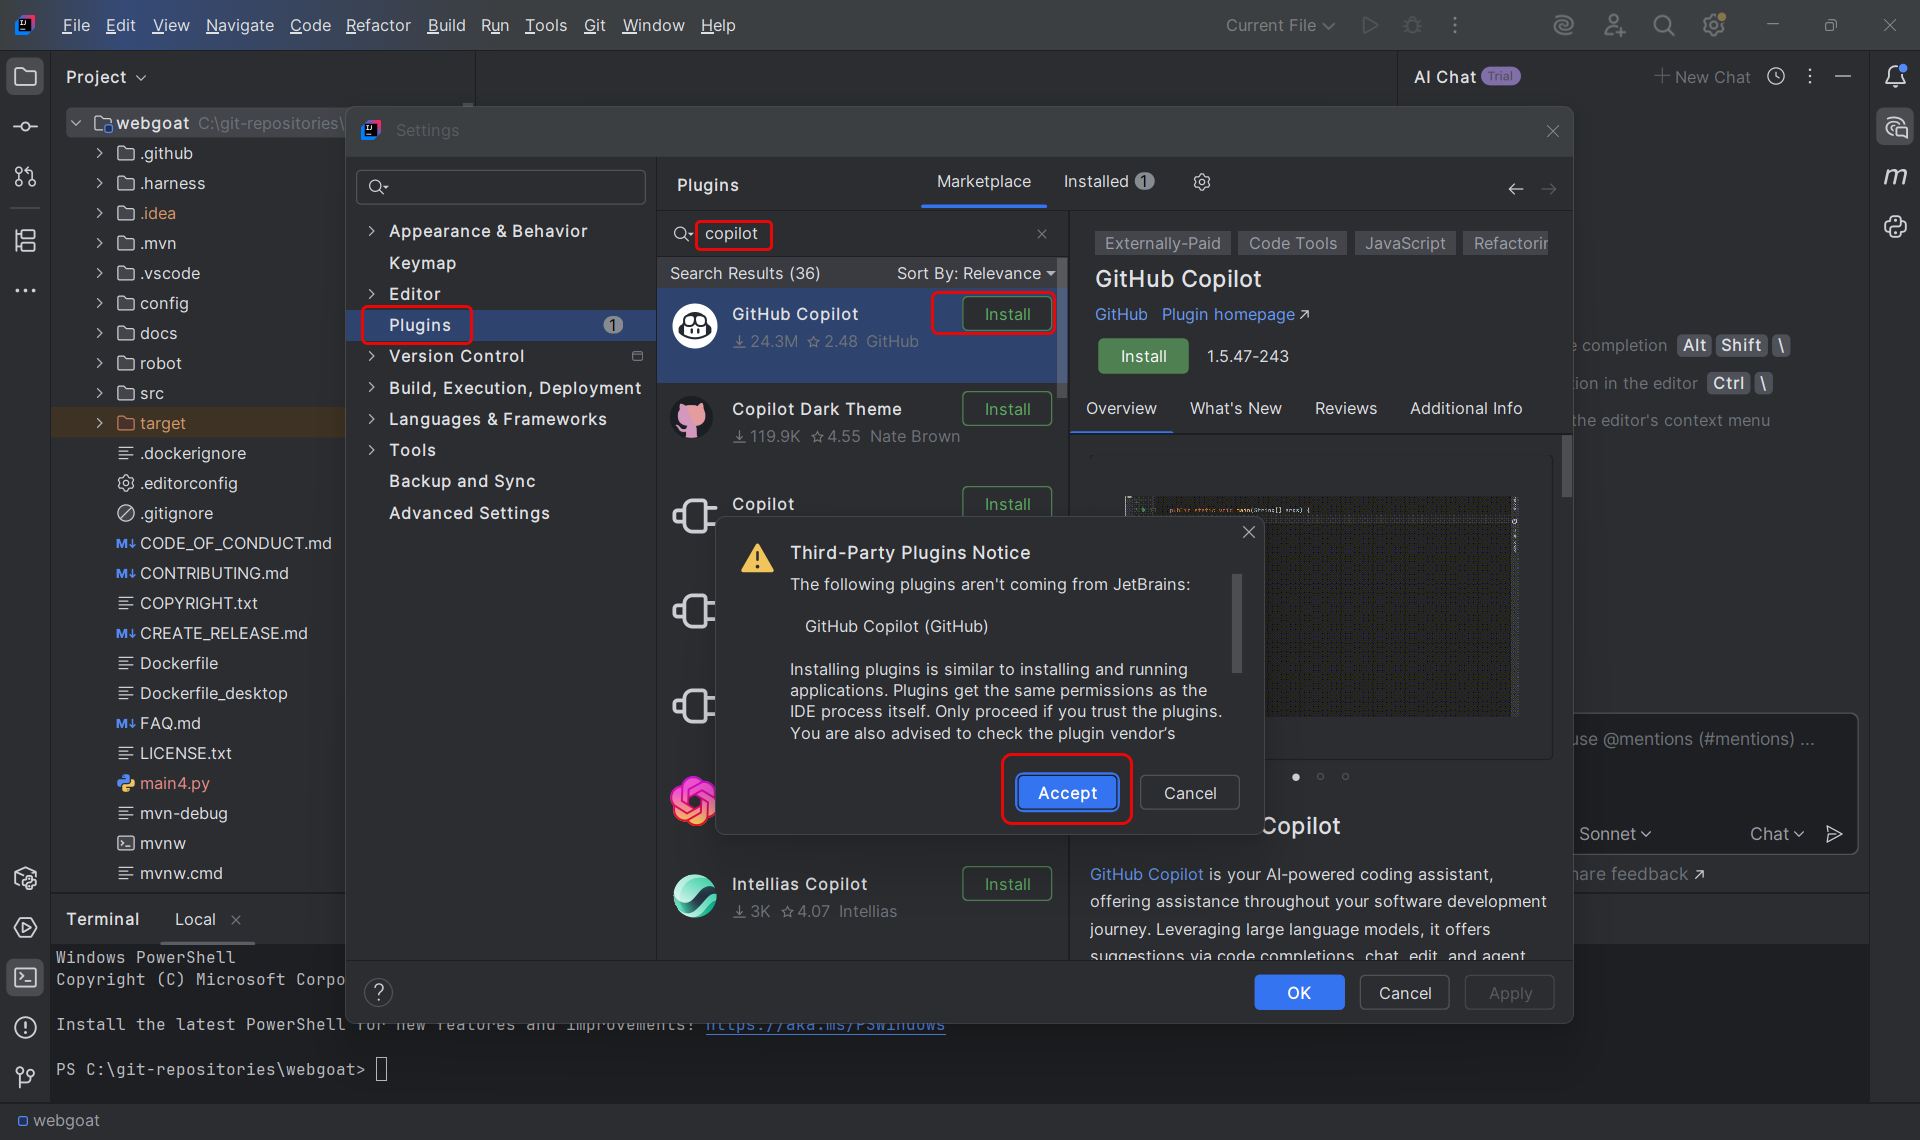Click the Search Everywhere magnifier icon

pyautogui.click(x=1663, y=26)
